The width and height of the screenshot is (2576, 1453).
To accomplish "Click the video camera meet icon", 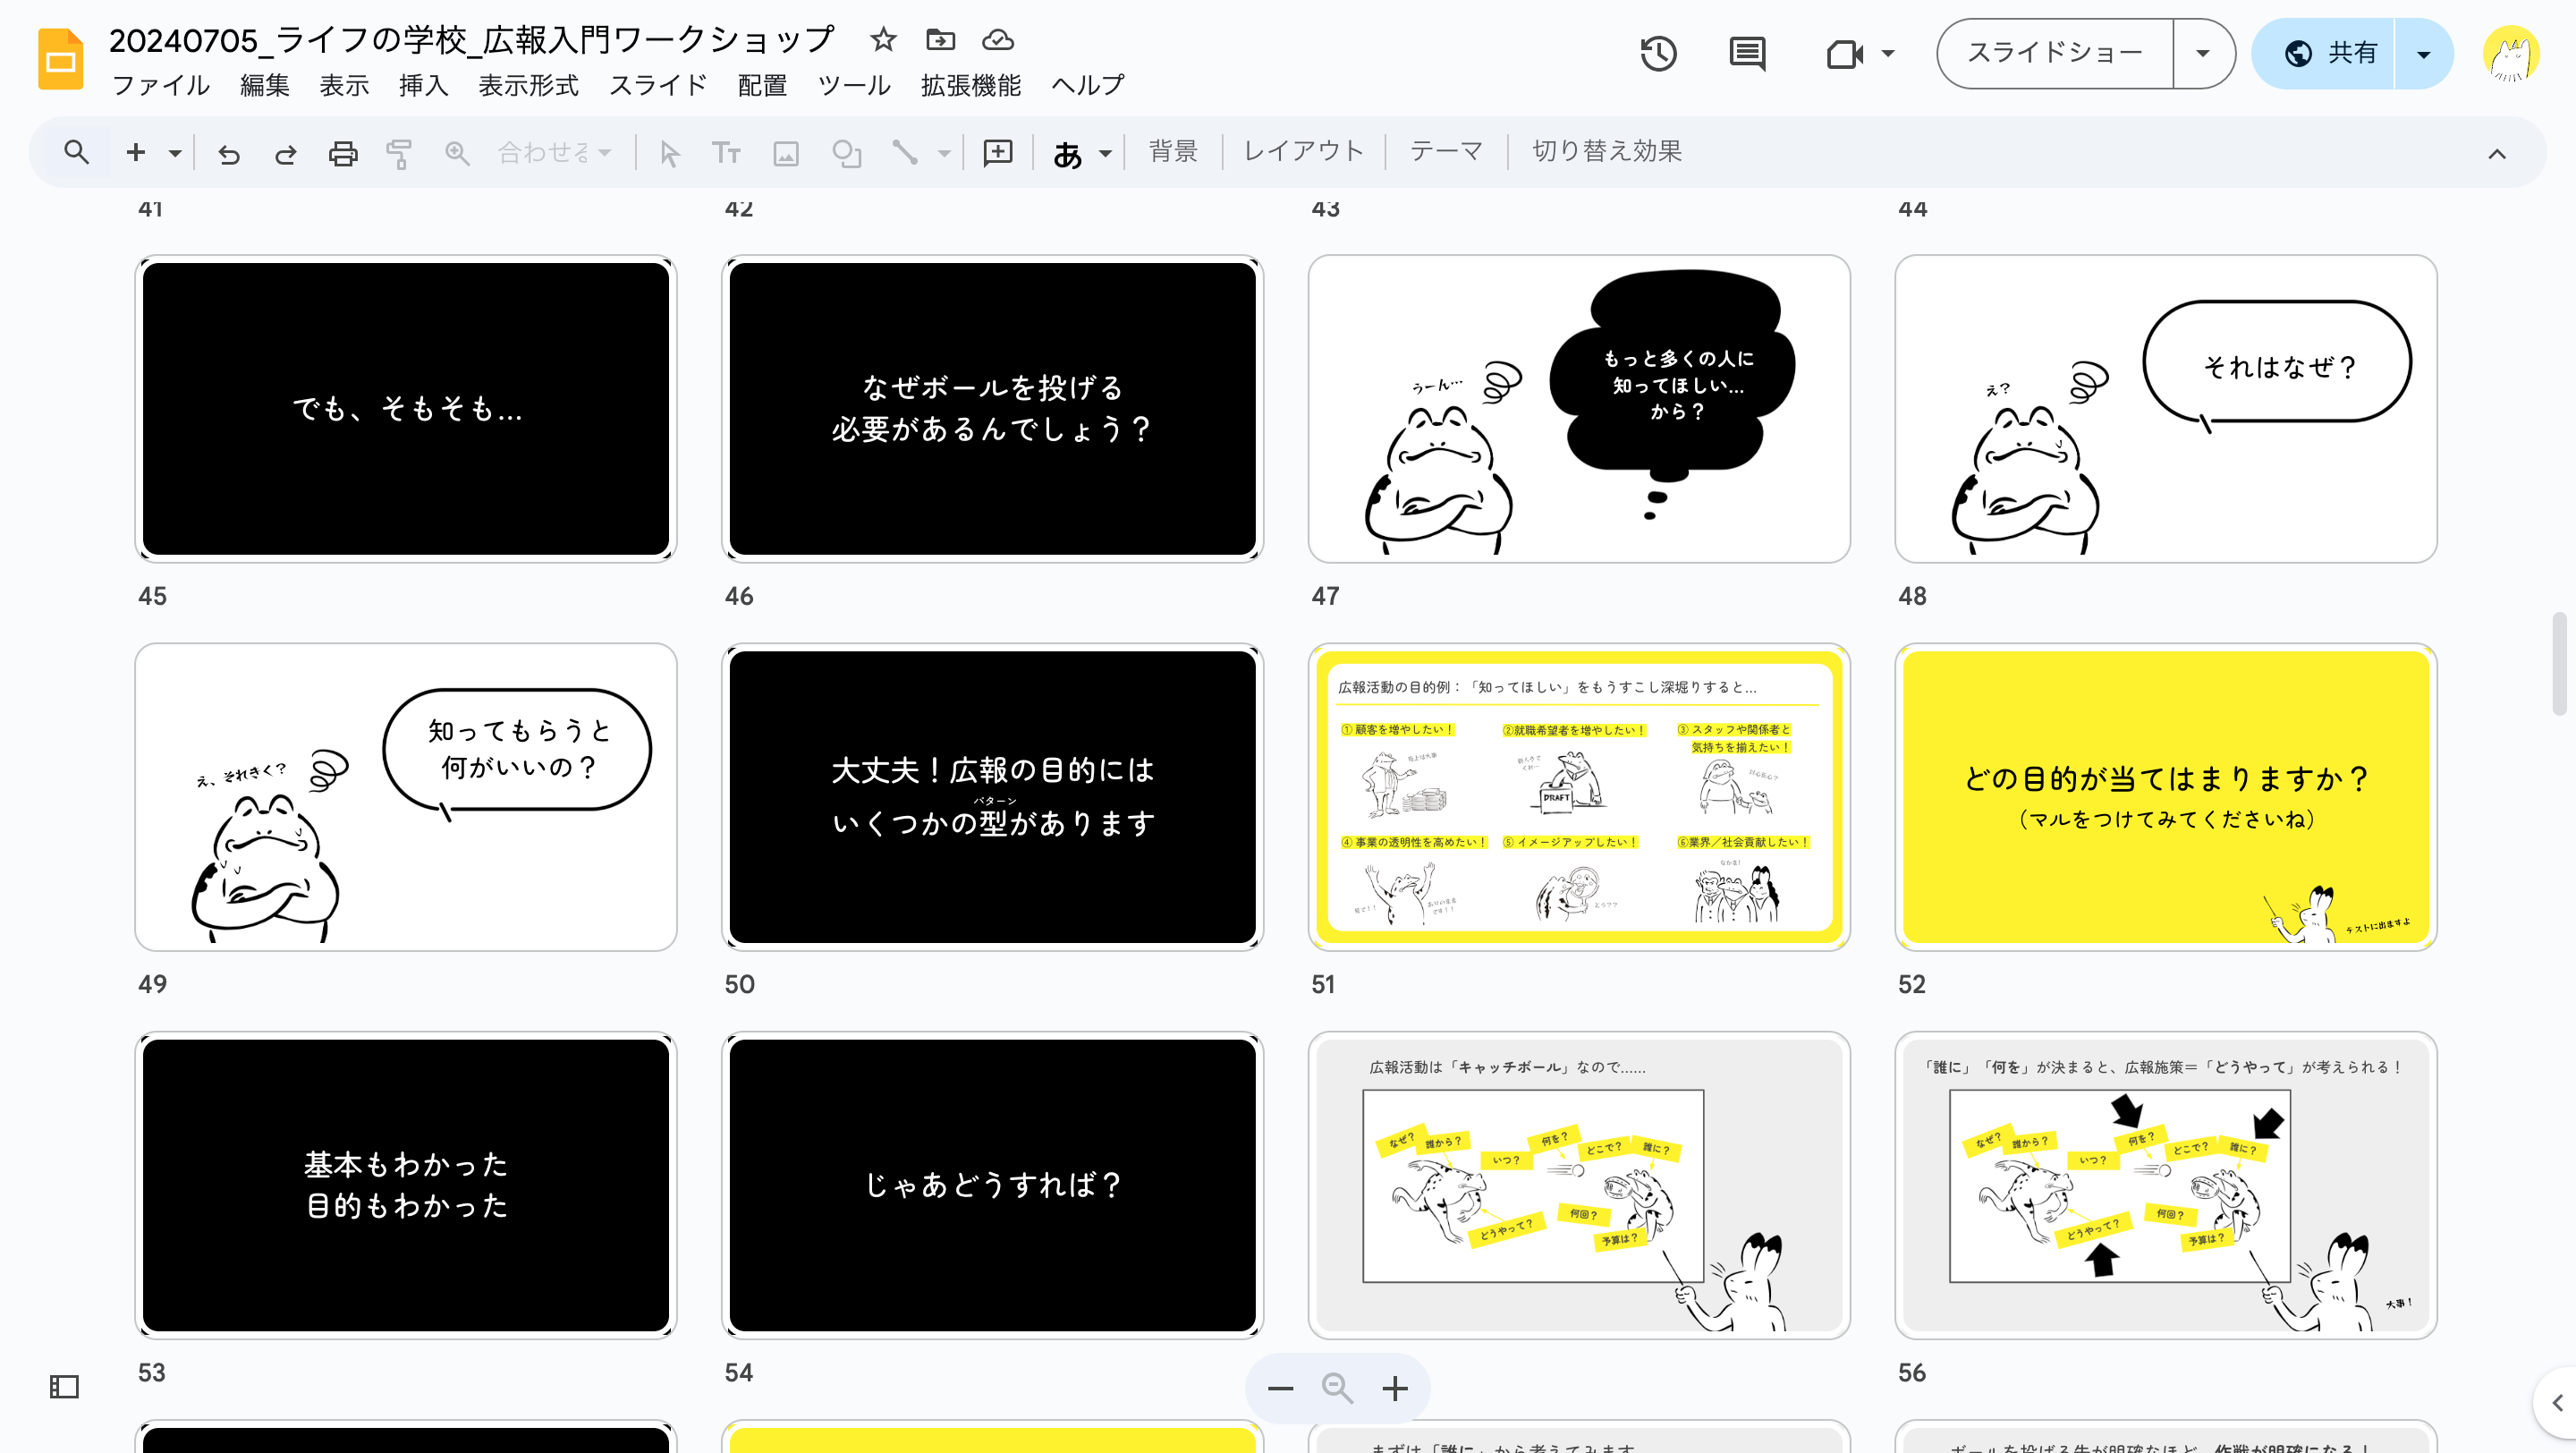I will coord(1844,53).
